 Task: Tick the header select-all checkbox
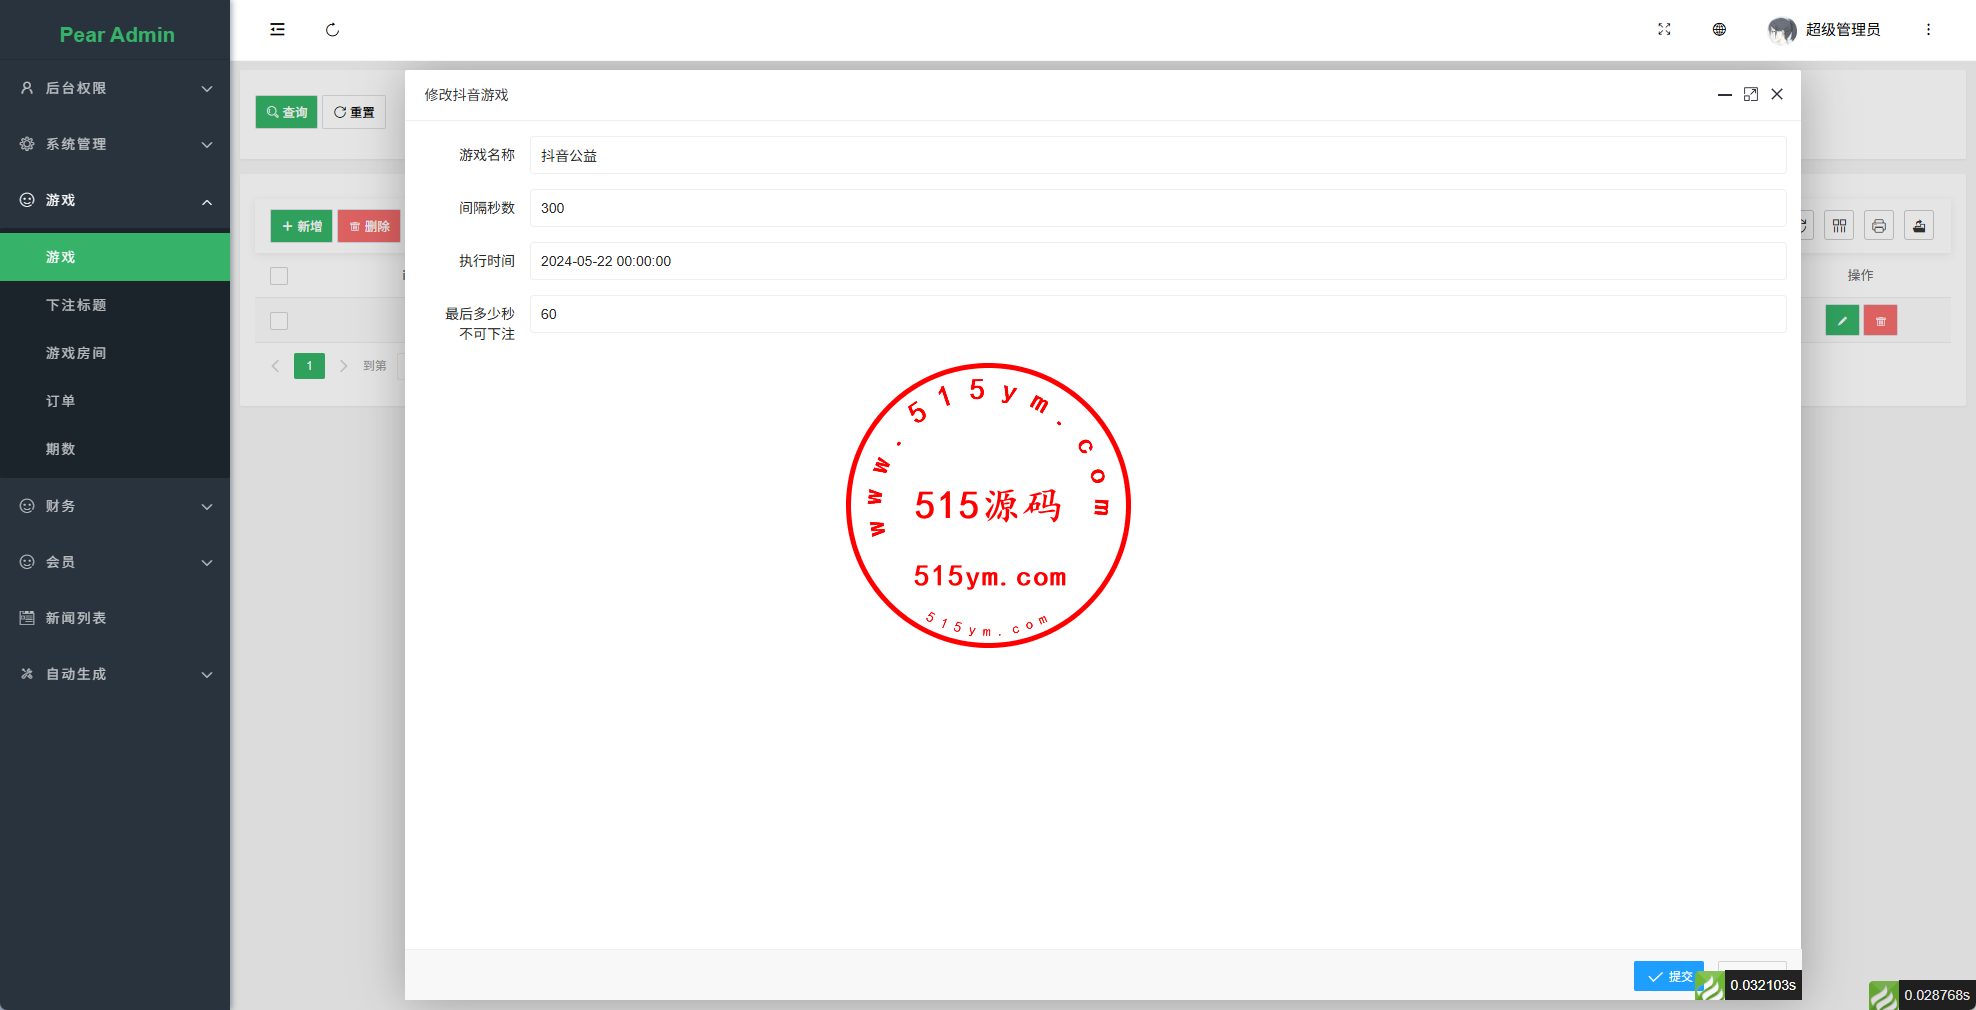[x=279, y=276]
